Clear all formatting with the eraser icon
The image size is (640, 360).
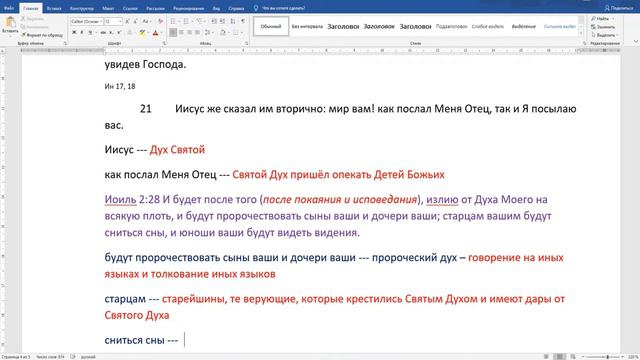tap(160, 21)
